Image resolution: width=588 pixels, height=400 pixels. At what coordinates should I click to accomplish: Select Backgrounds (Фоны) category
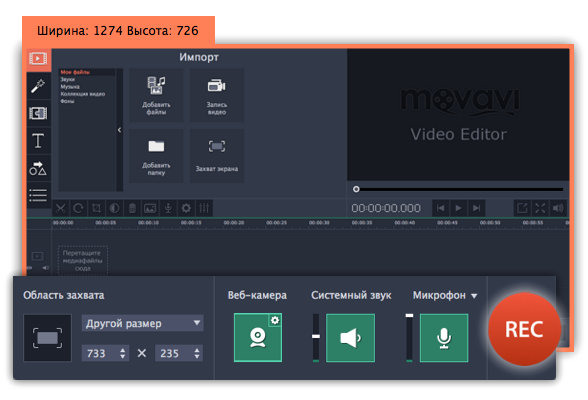point(68,101)
